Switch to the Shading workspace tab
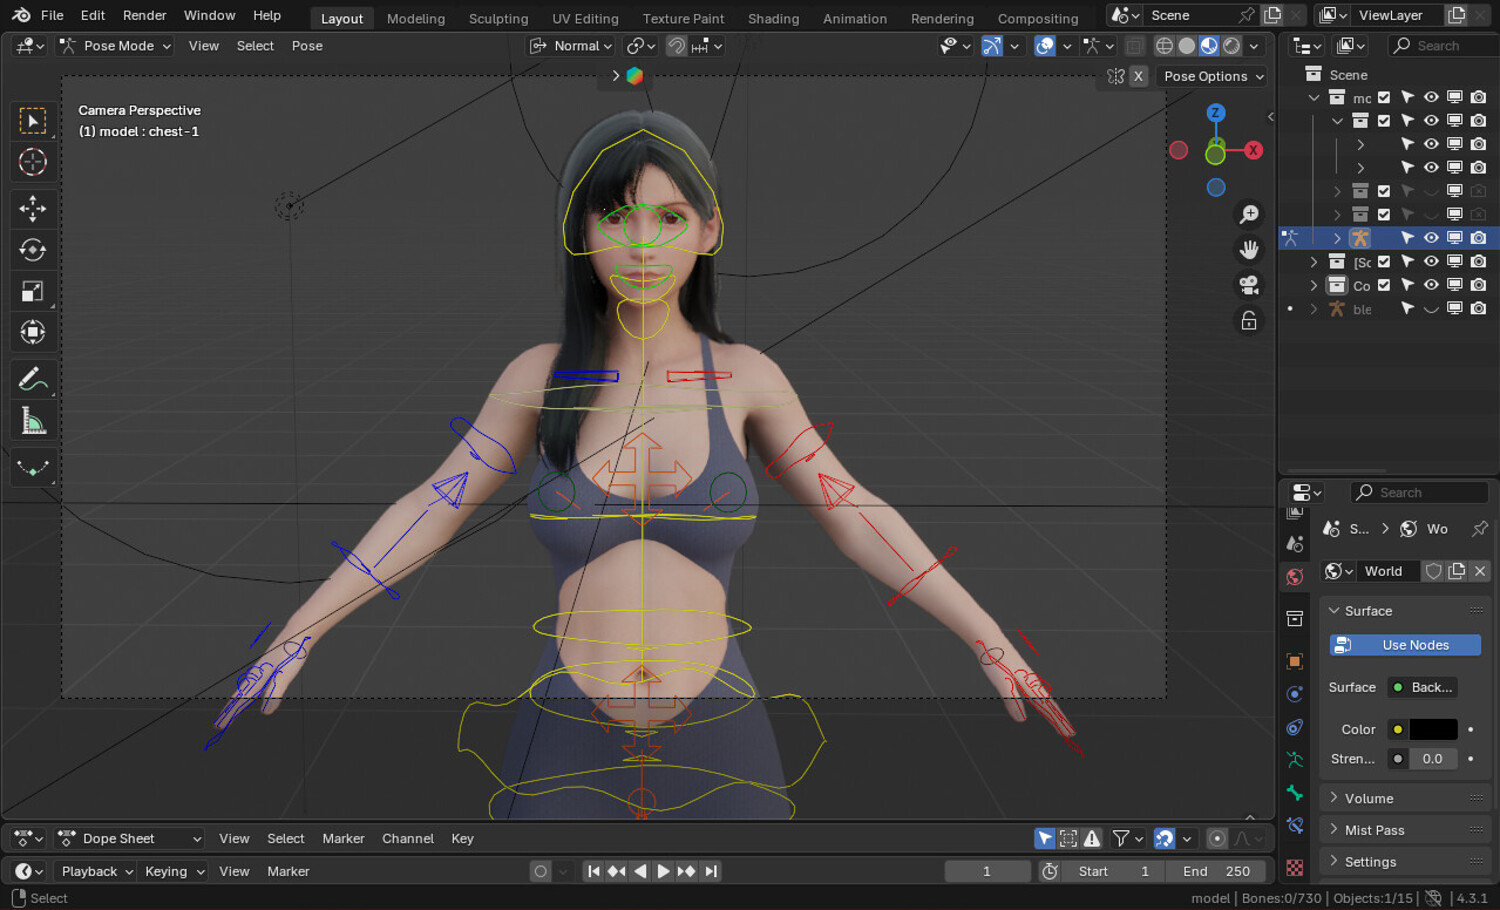Screen dimensions: 1500x910 pos(773,18)
